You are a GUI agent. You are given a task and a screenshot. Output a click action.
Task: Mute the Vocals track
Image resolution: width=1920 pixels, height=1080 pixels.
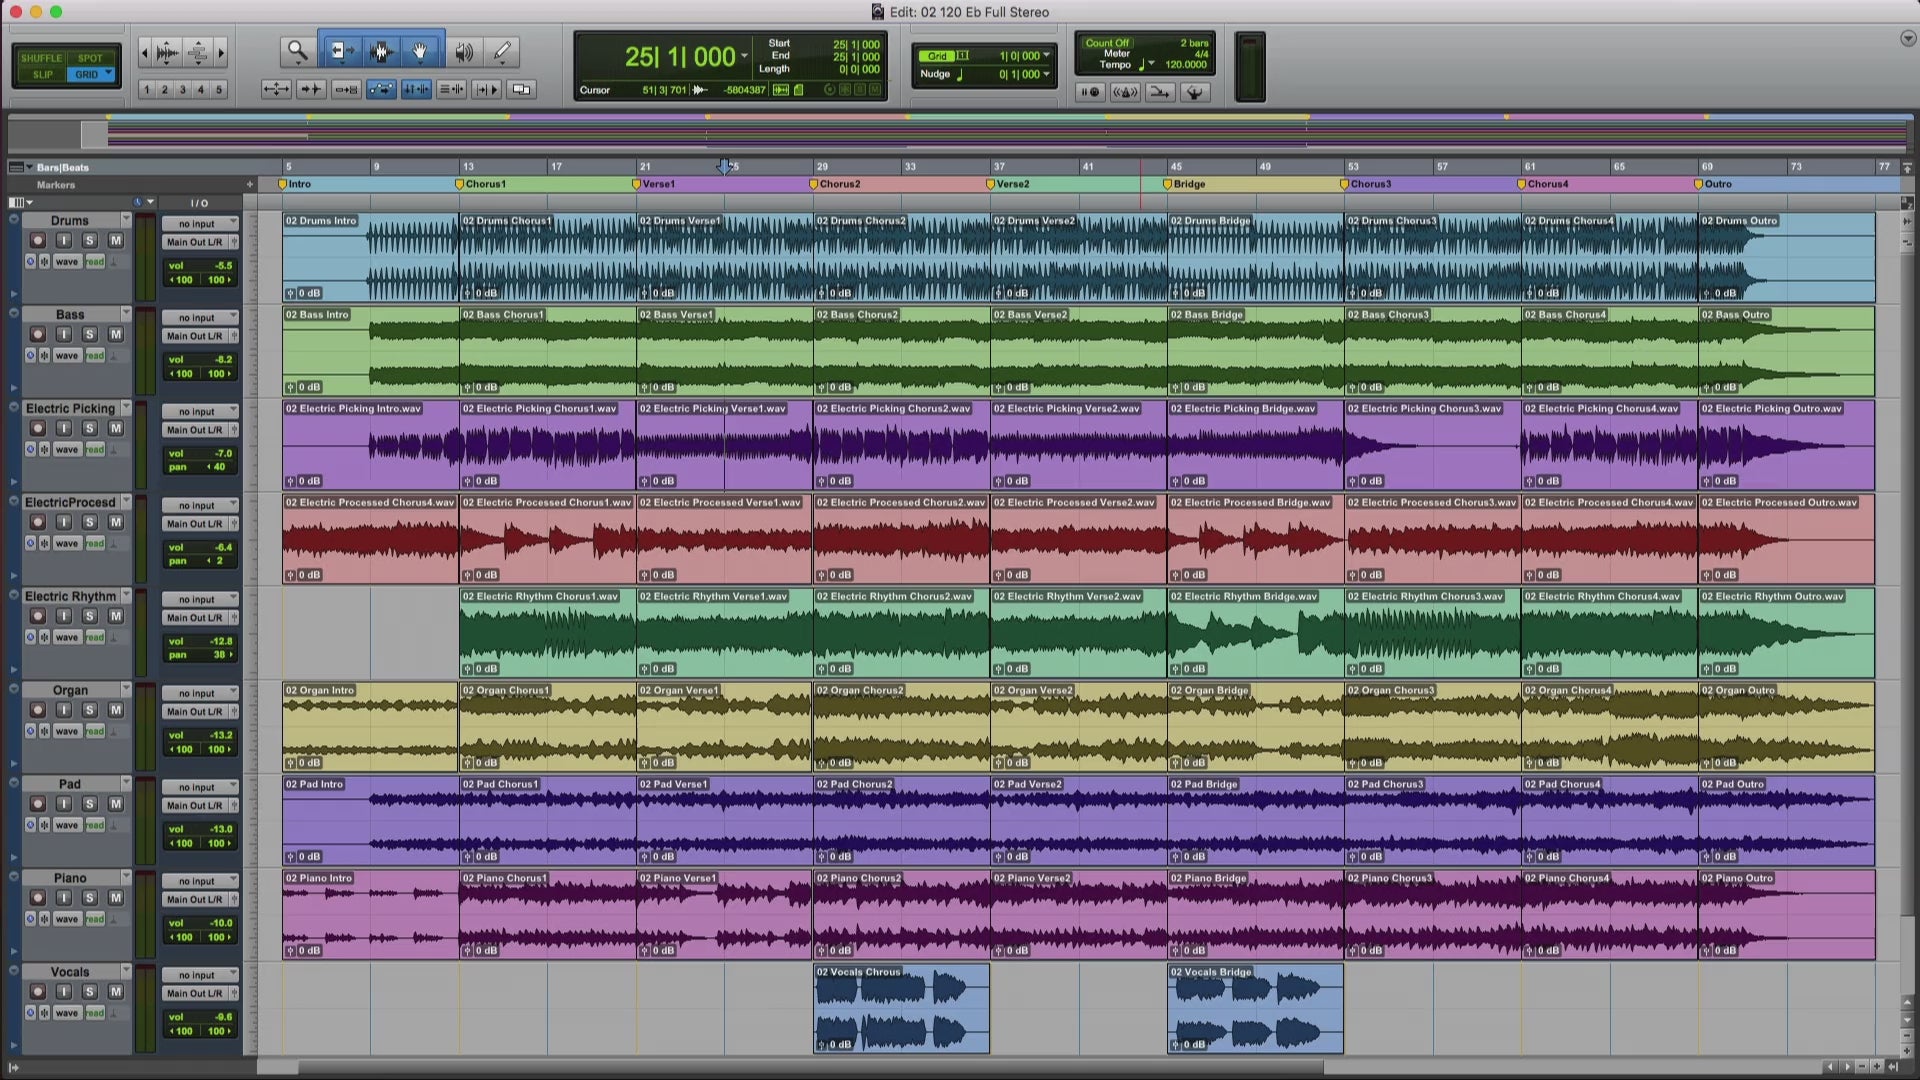(116, 992)
